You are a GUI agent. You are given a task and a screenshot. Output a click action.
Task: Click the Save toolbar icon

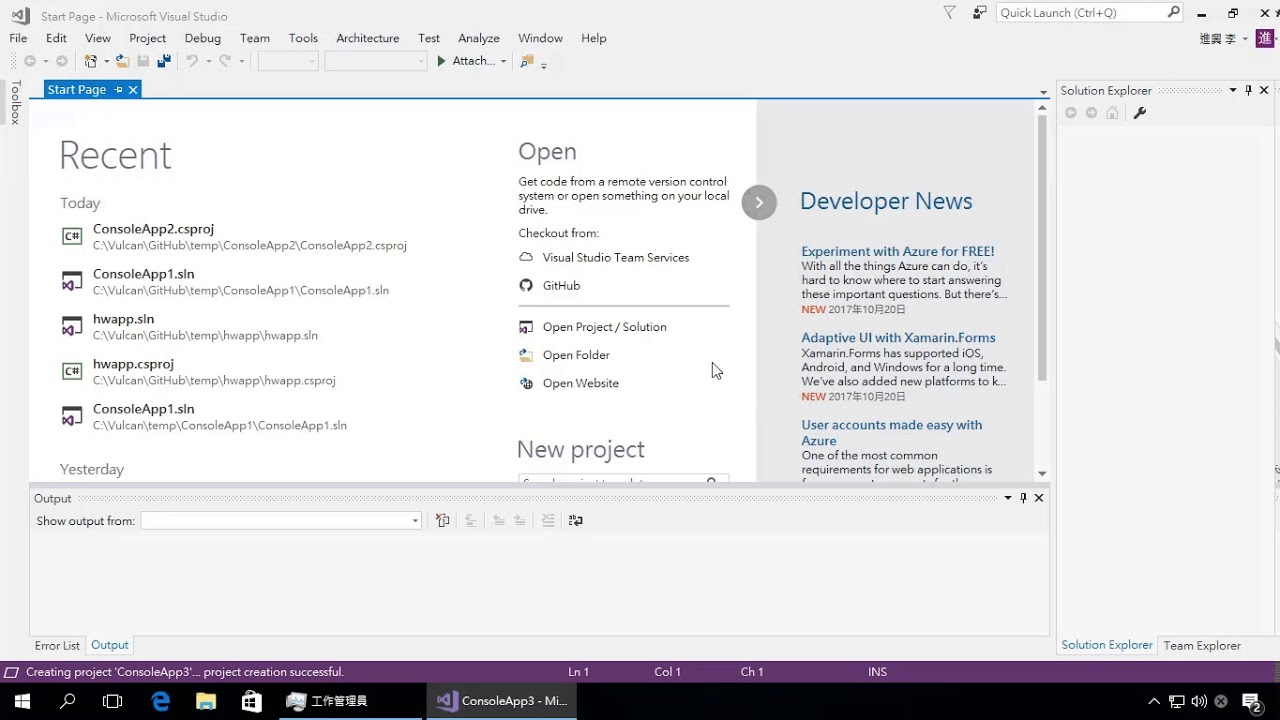(143, 61)
